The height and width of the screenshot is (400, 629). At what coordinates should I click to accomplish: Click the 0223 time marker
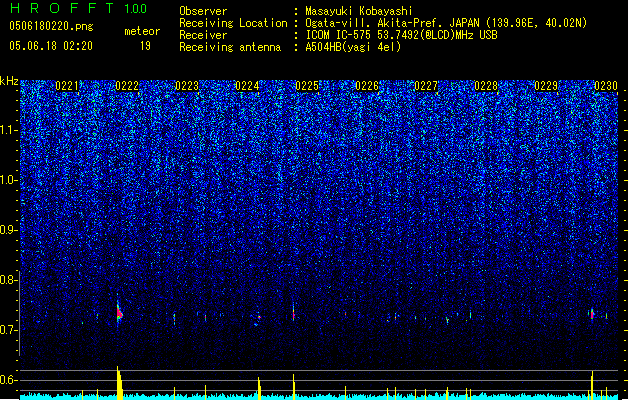(187, 86)
